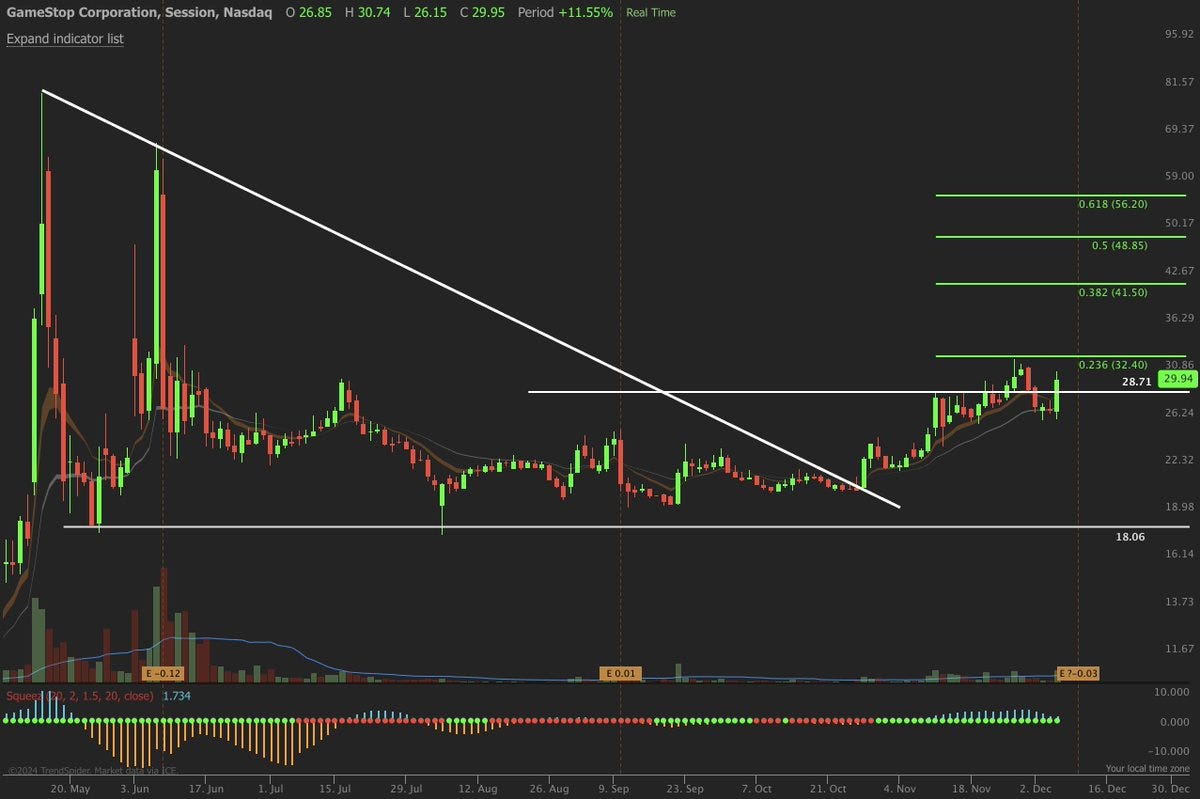This screenshot has height=799, width=1200.
Task: Open the 'E ?-0.03' upcoming earnings marker
Action: tap(1078, 673)
